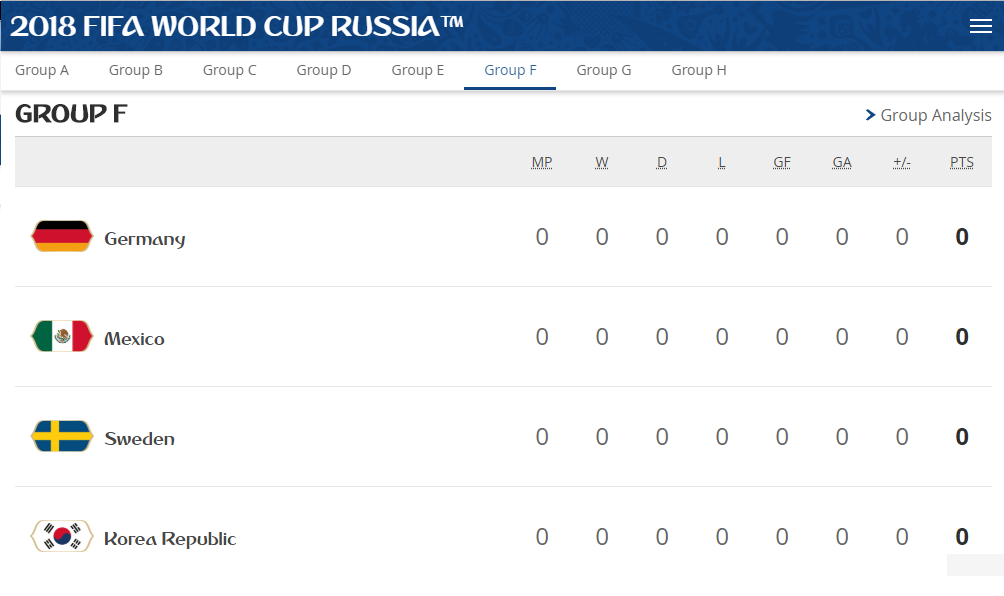Select the Group C tab
The height and width of the screenshot is (596, 1004).
(230, 70)
